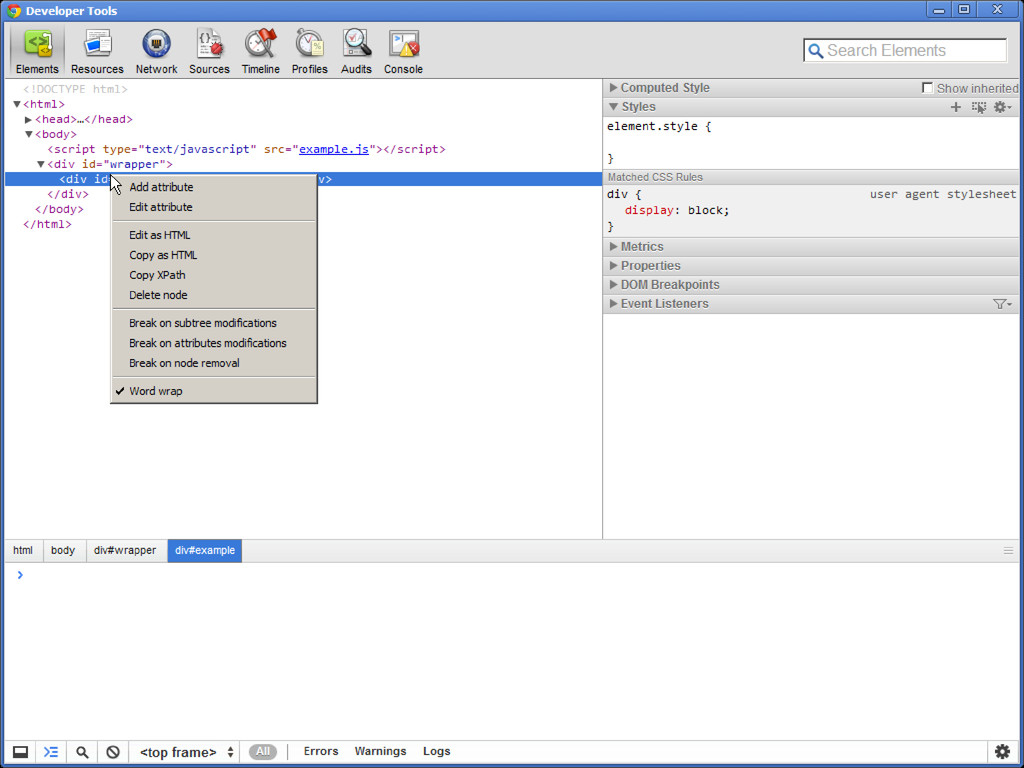Select body in the breadcrumb bar
This screenshot has height=768, width=1024.
(63, 551)
